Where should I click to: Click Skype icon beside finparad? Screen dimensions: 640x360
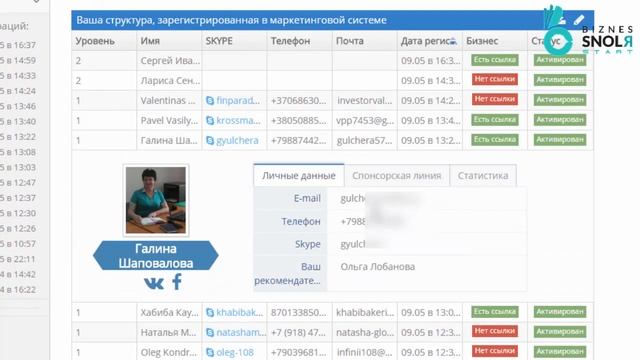(x=210, y=100)
